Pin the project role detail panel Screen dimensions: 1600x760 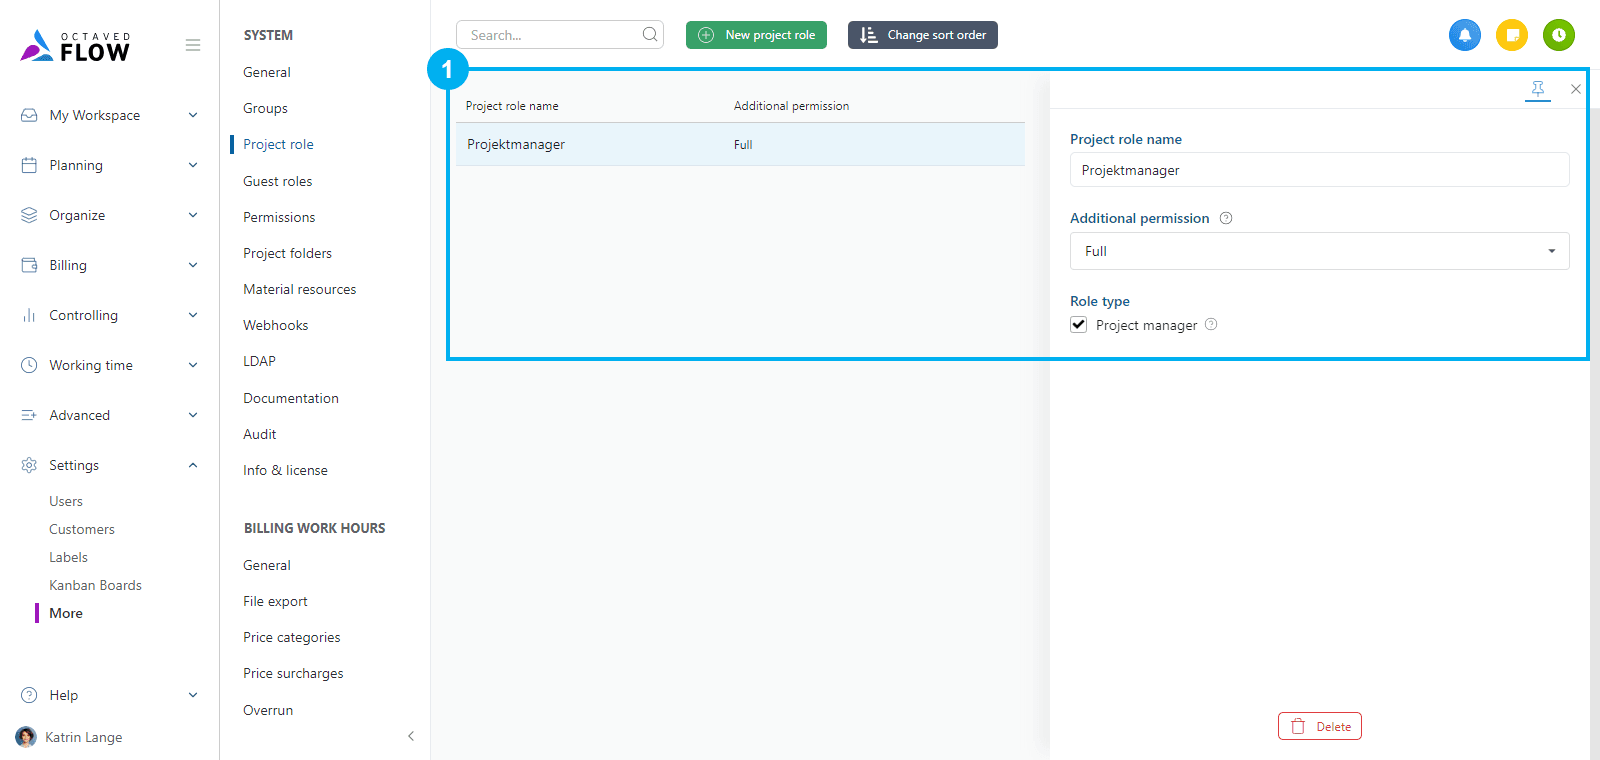point(1538,89)
